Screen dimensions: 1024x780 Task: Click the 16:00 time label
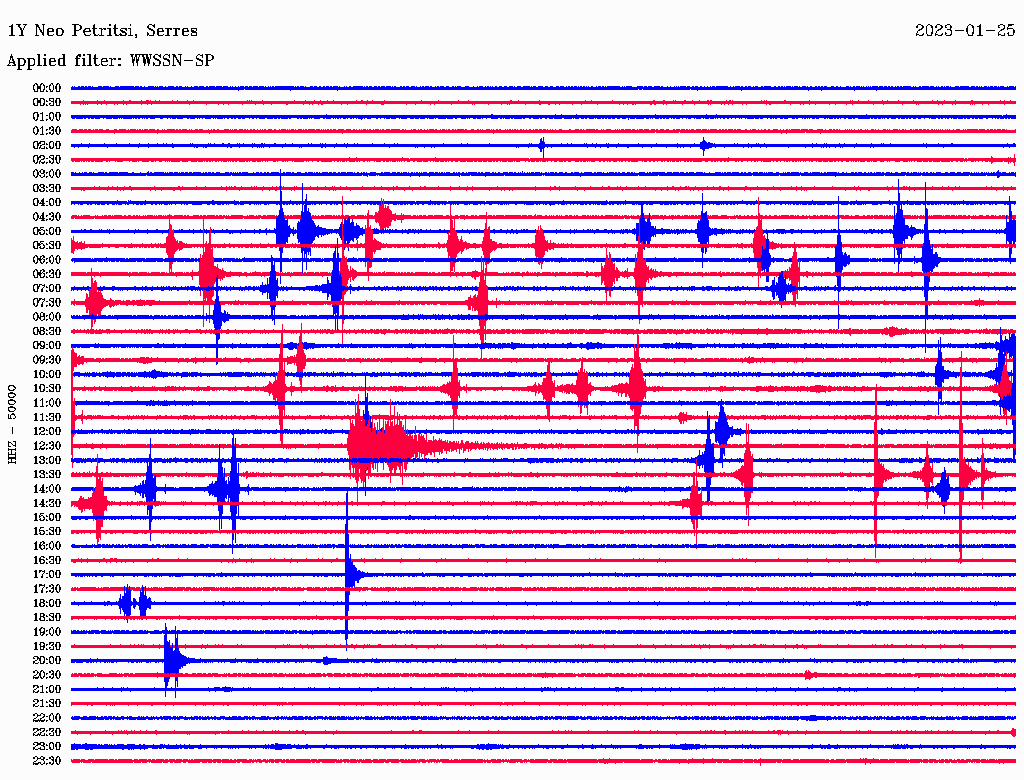[x=46, y=546]
